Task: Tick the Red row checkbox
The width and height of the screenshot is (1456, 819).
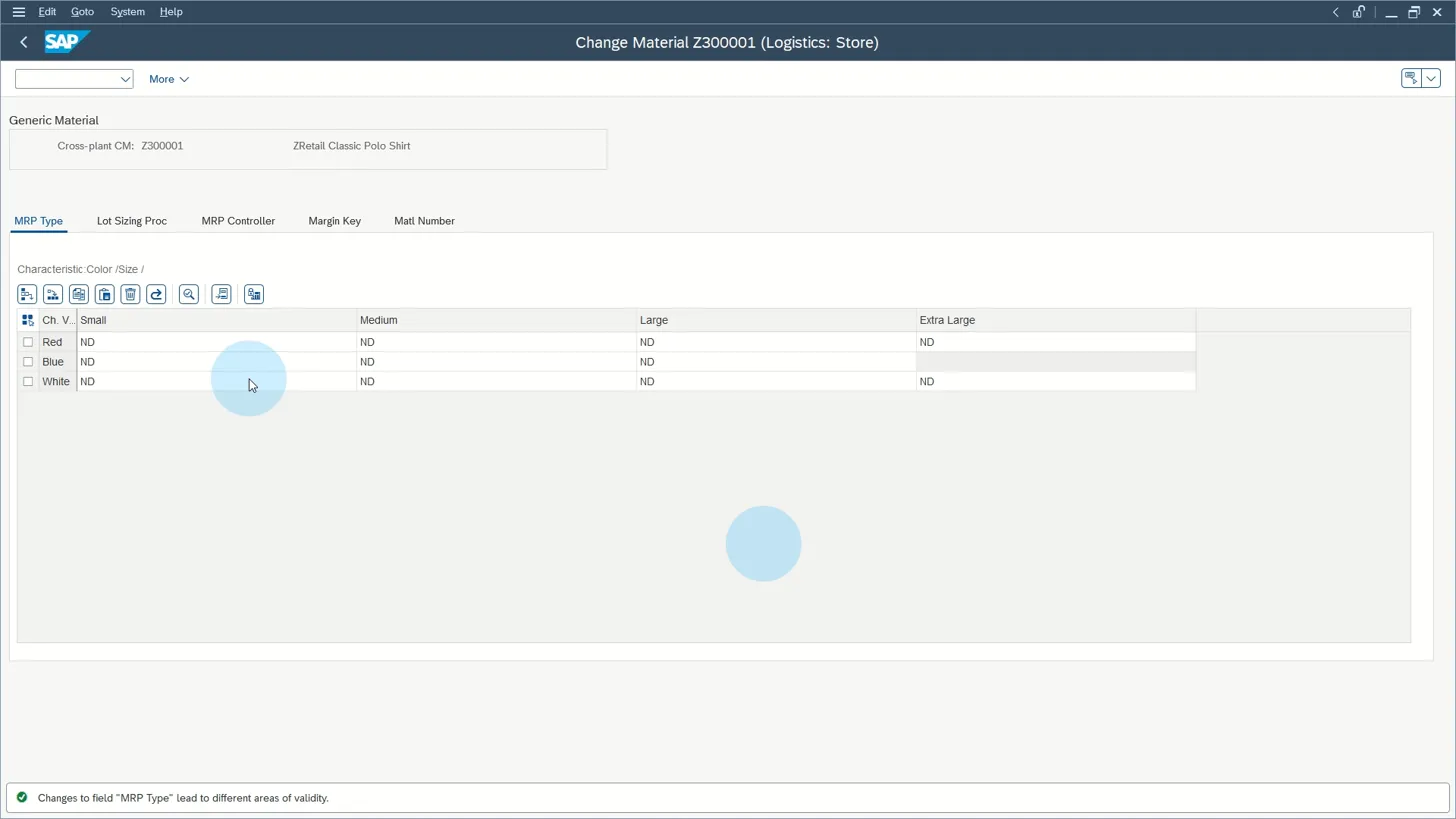Action: (28, 342)
